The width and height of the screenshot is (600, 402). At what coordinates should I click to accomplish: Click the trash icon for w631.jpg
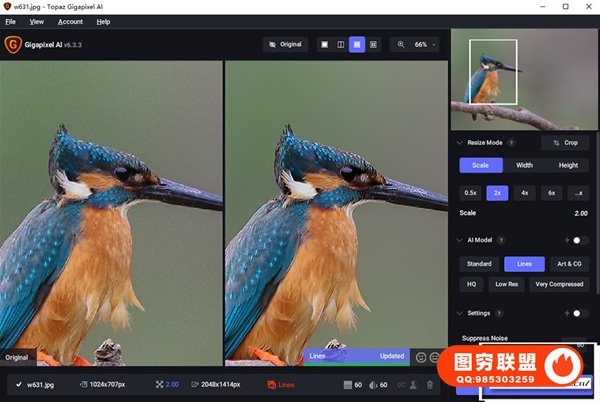430,385
